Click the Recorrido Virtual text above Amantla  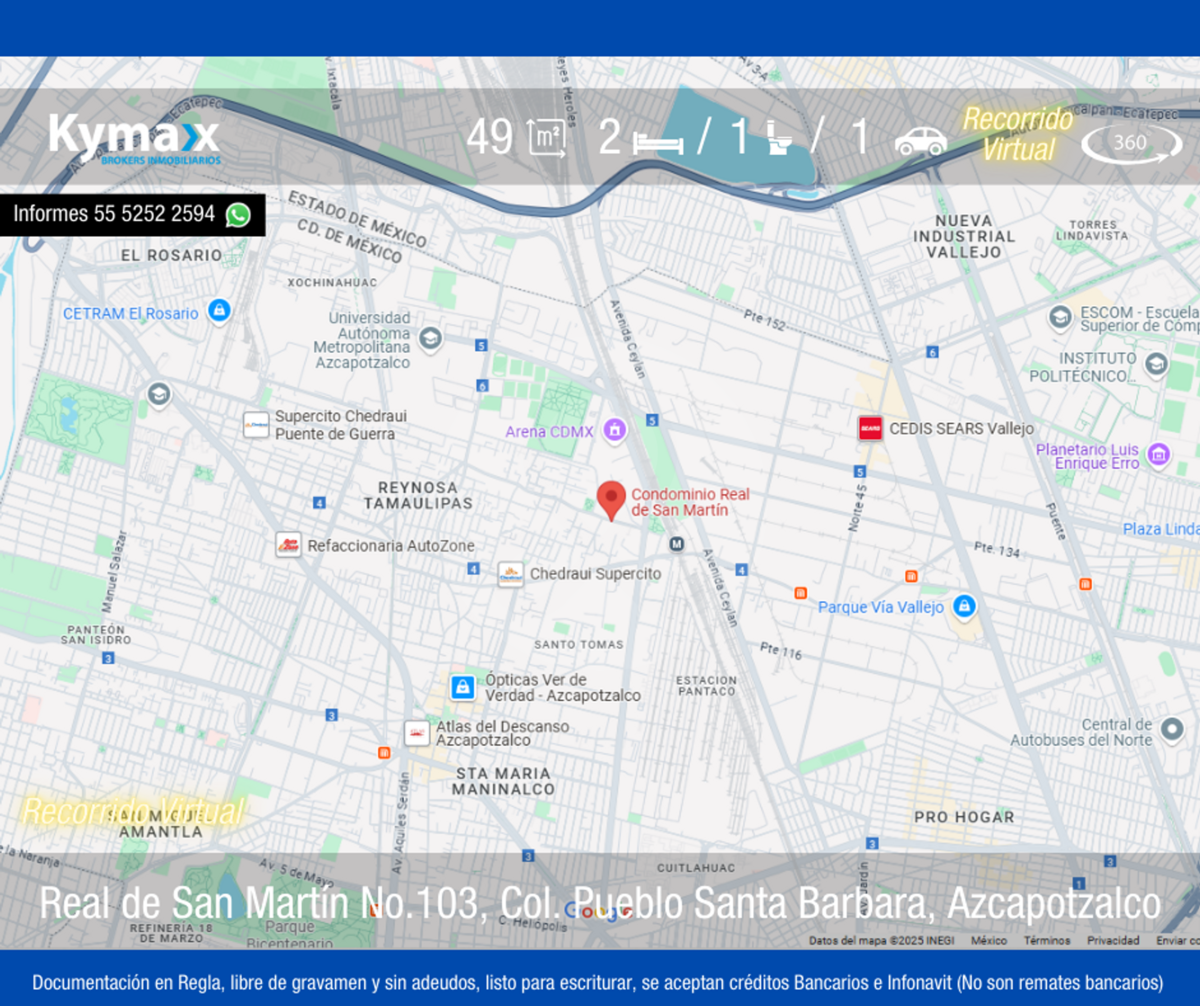[132, 811]
